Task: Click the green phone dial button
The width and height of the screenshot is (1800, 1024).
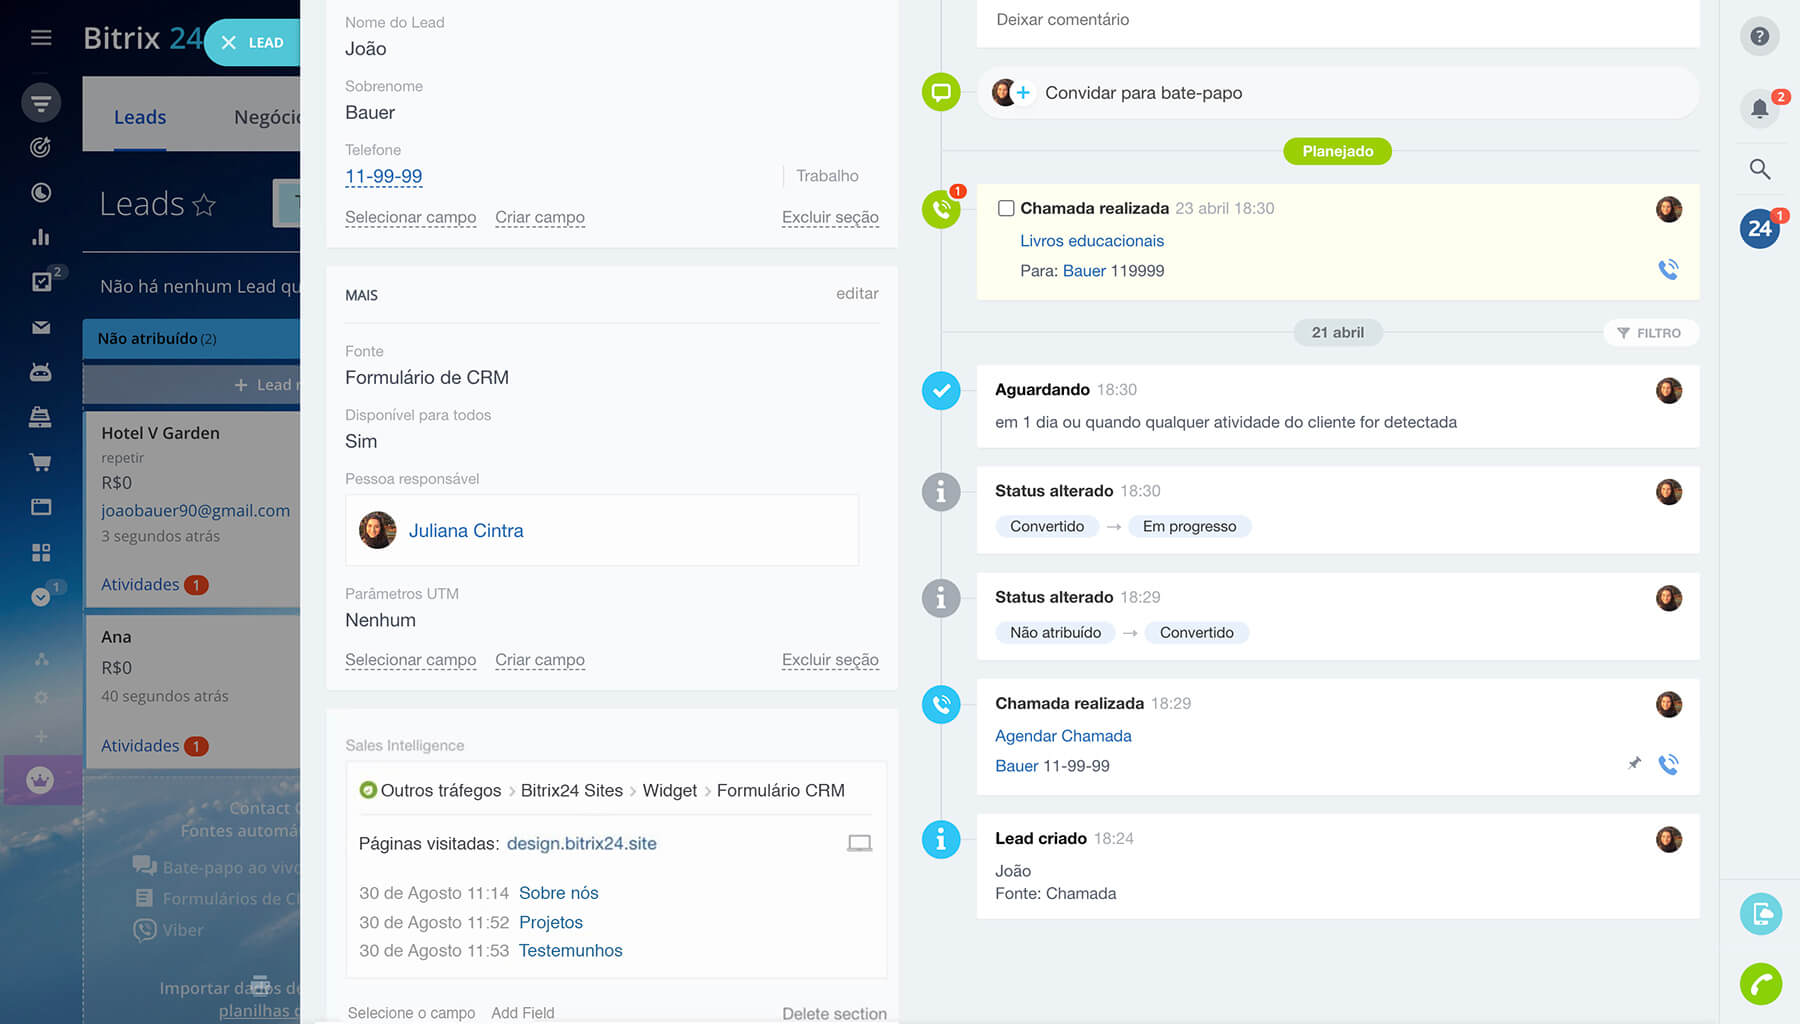Action: click(x=1760, y=984)
